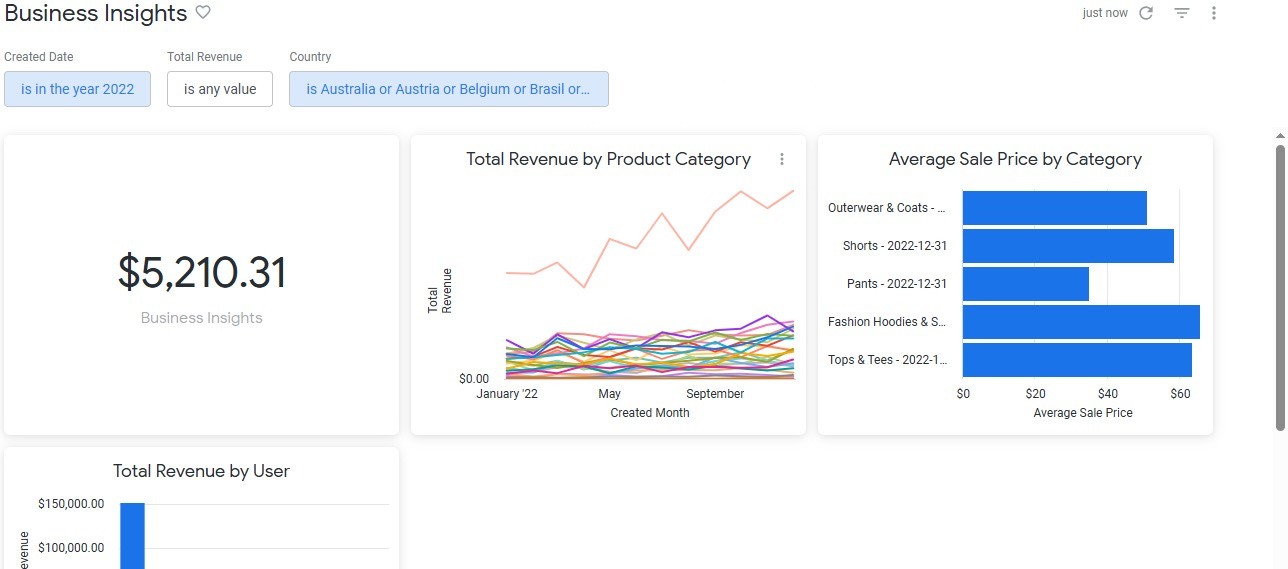Click the Outerwear & Coats bar
This screenshot has height=569, width=1288.
(1054, 208)
